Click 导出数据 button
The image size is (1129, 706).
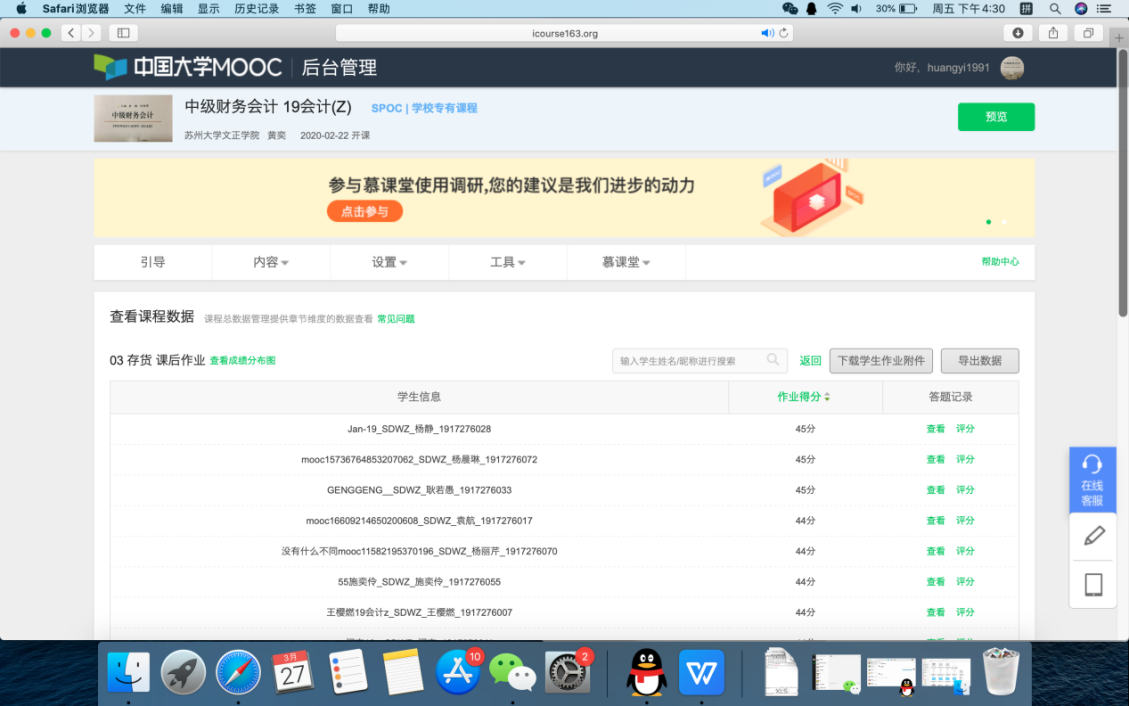point(979,361)
